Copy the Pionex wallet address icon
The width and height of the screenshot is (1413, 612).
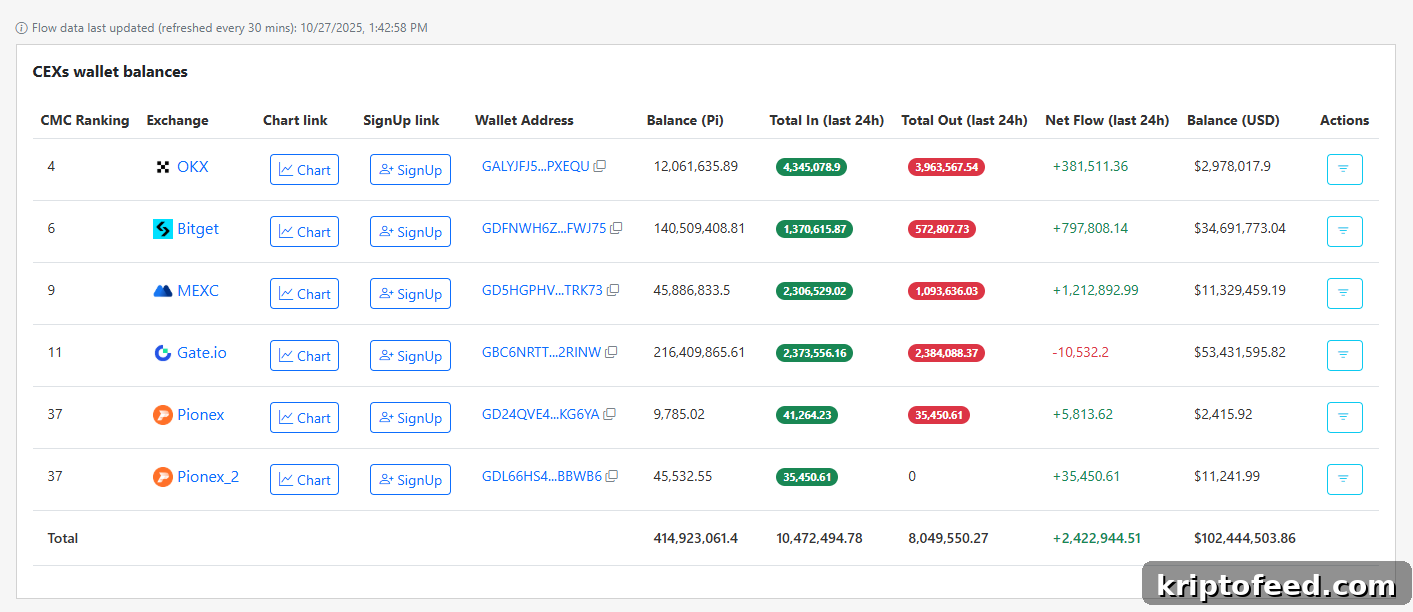609,415
